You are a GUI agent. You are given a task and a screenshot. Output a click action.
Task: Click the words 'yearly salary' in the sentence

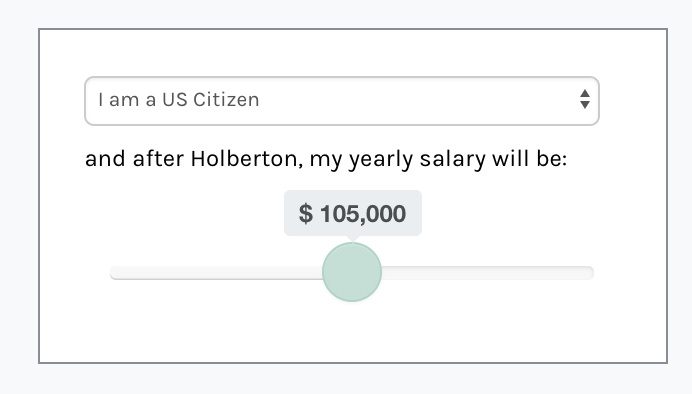(x=417, y=159)
